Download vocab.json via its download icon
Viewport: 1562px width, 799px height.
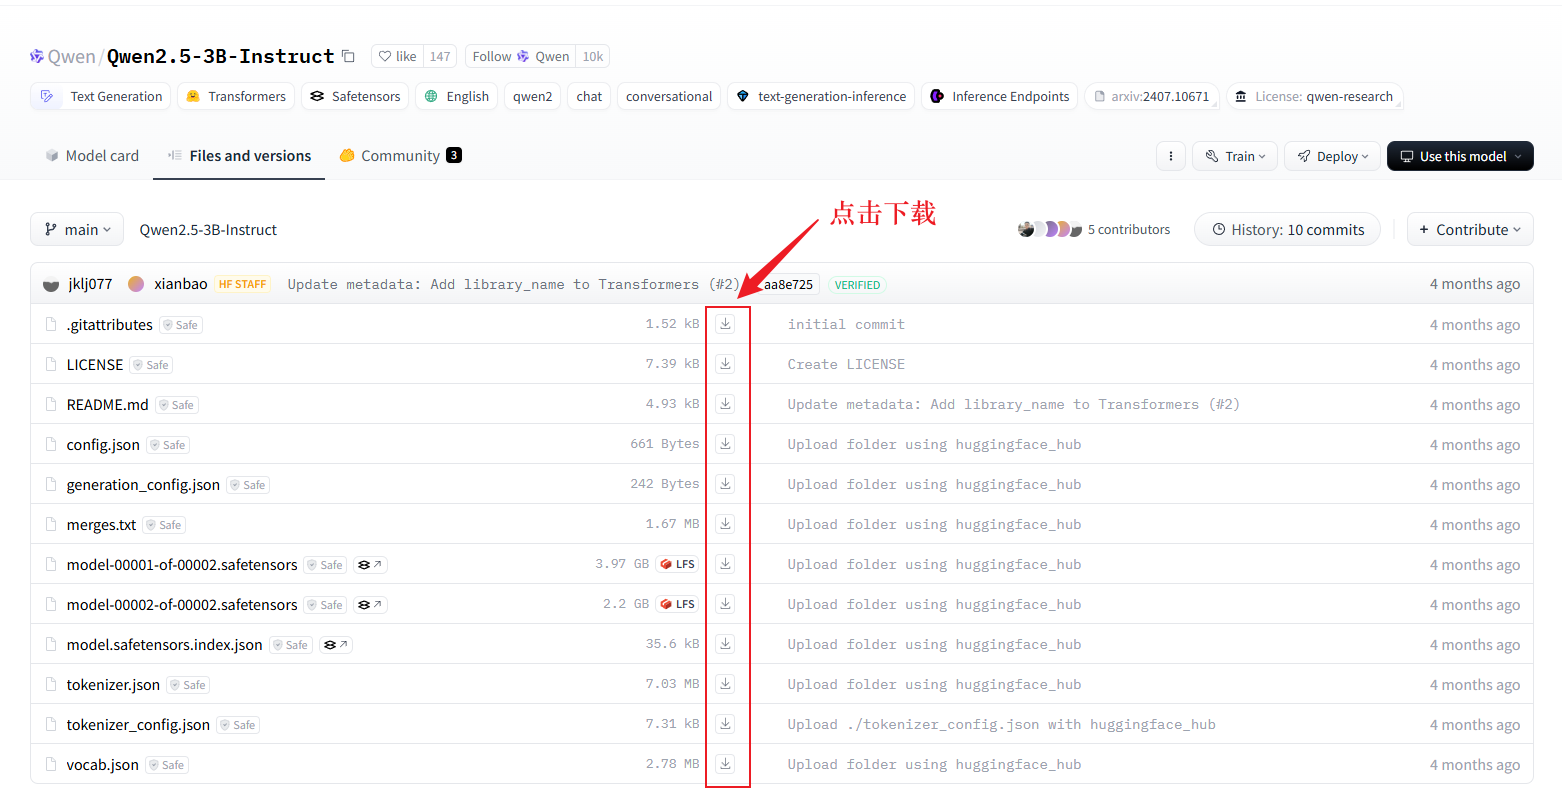(x=725, y=764)
